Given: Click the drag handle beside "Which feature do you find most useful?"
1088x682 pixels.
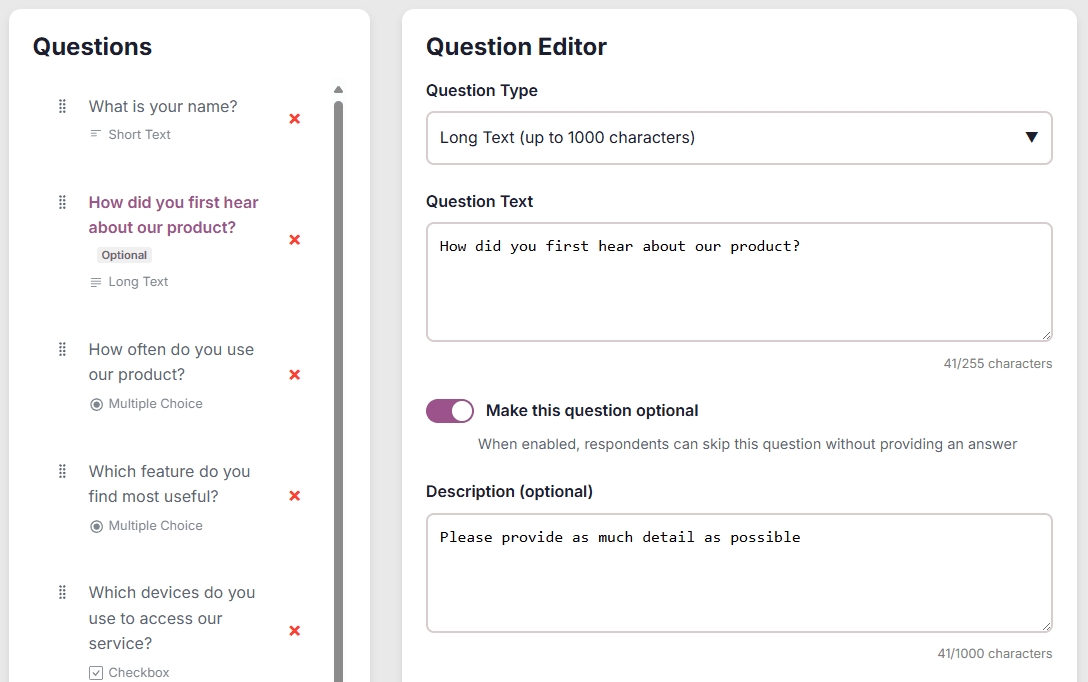Looking at the screenshot, I should coord(61,471).
